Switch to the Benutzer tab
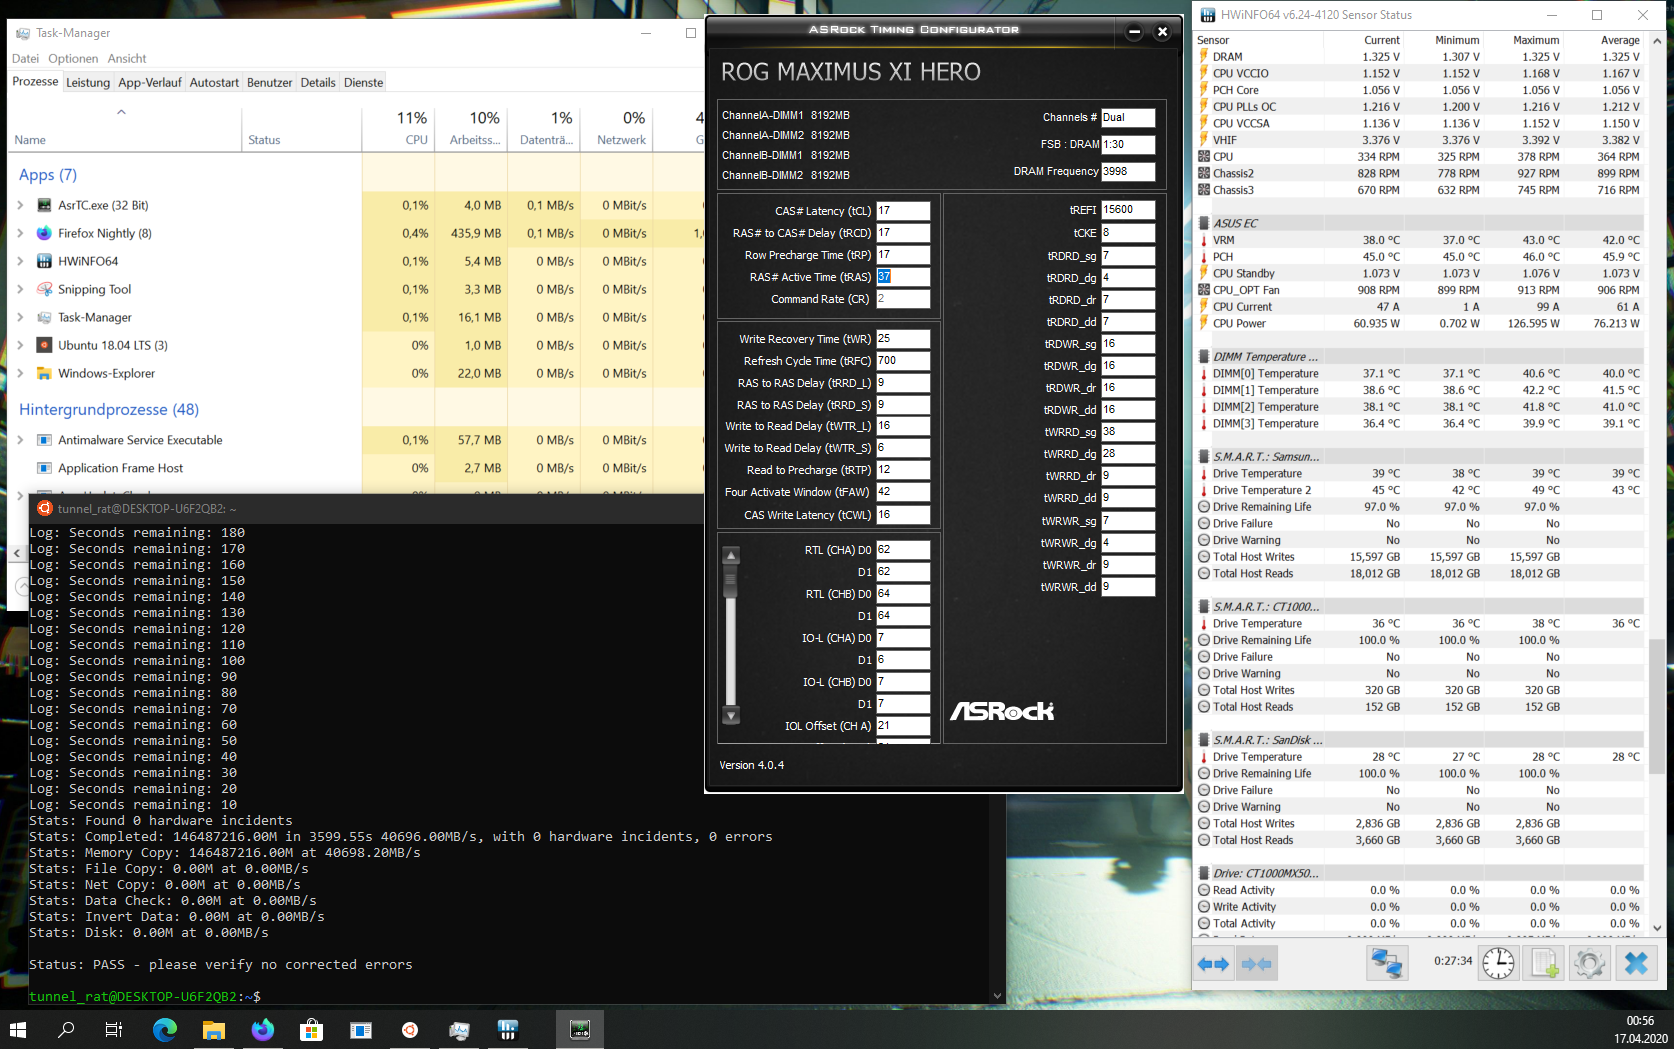 (270, 83)
